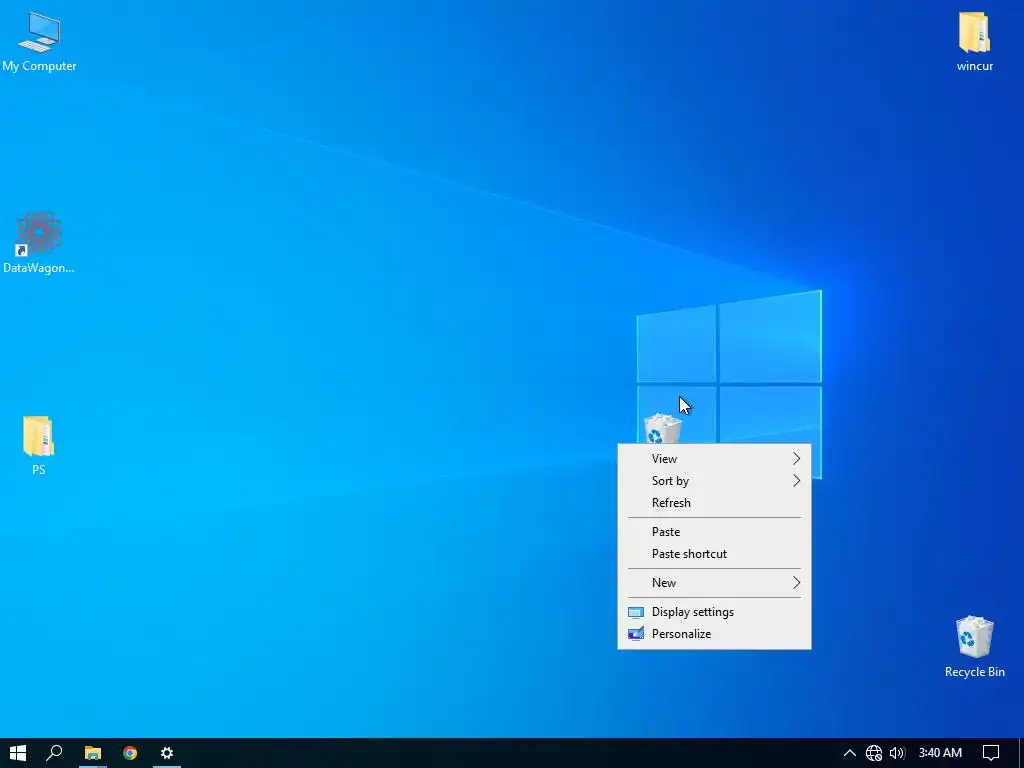This screenshot has height=768, width=1024.
Task: Choose Refresh in the context menu
Action: (714, 503)
